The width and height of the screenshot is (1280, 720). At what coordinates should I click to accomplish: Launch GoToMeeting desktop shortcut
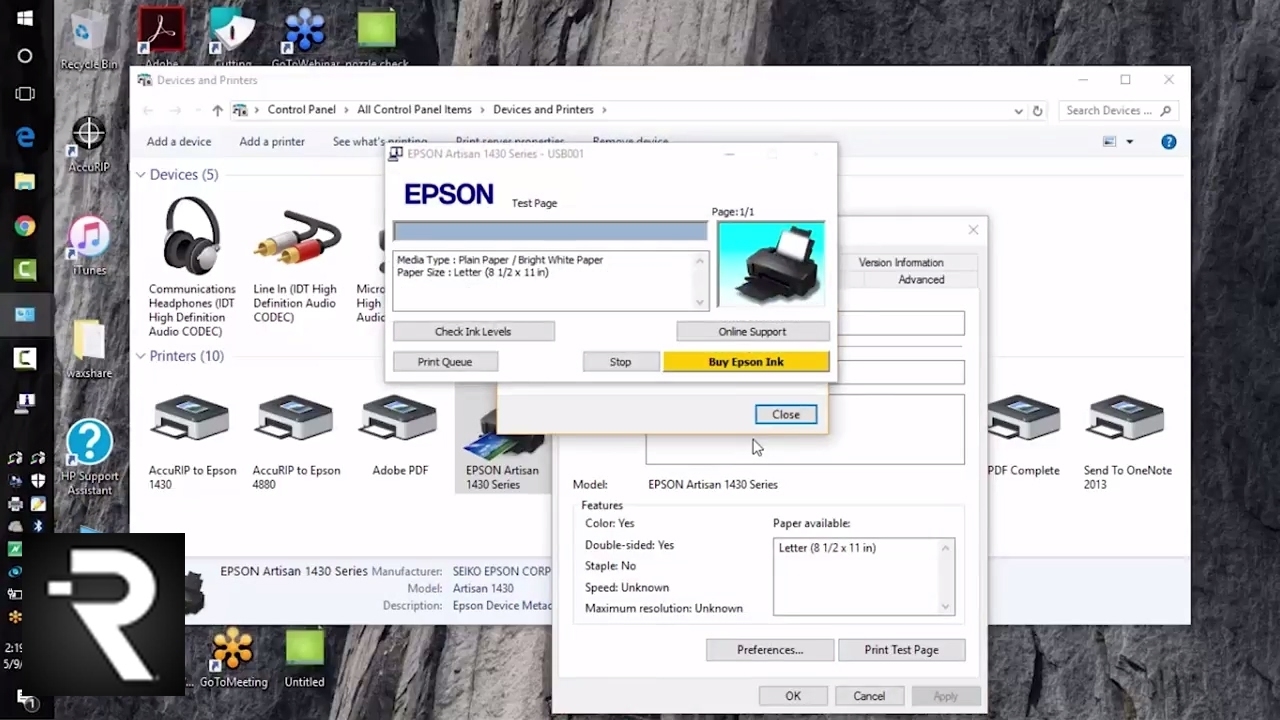pyautogui.click(x=233, y=657)
